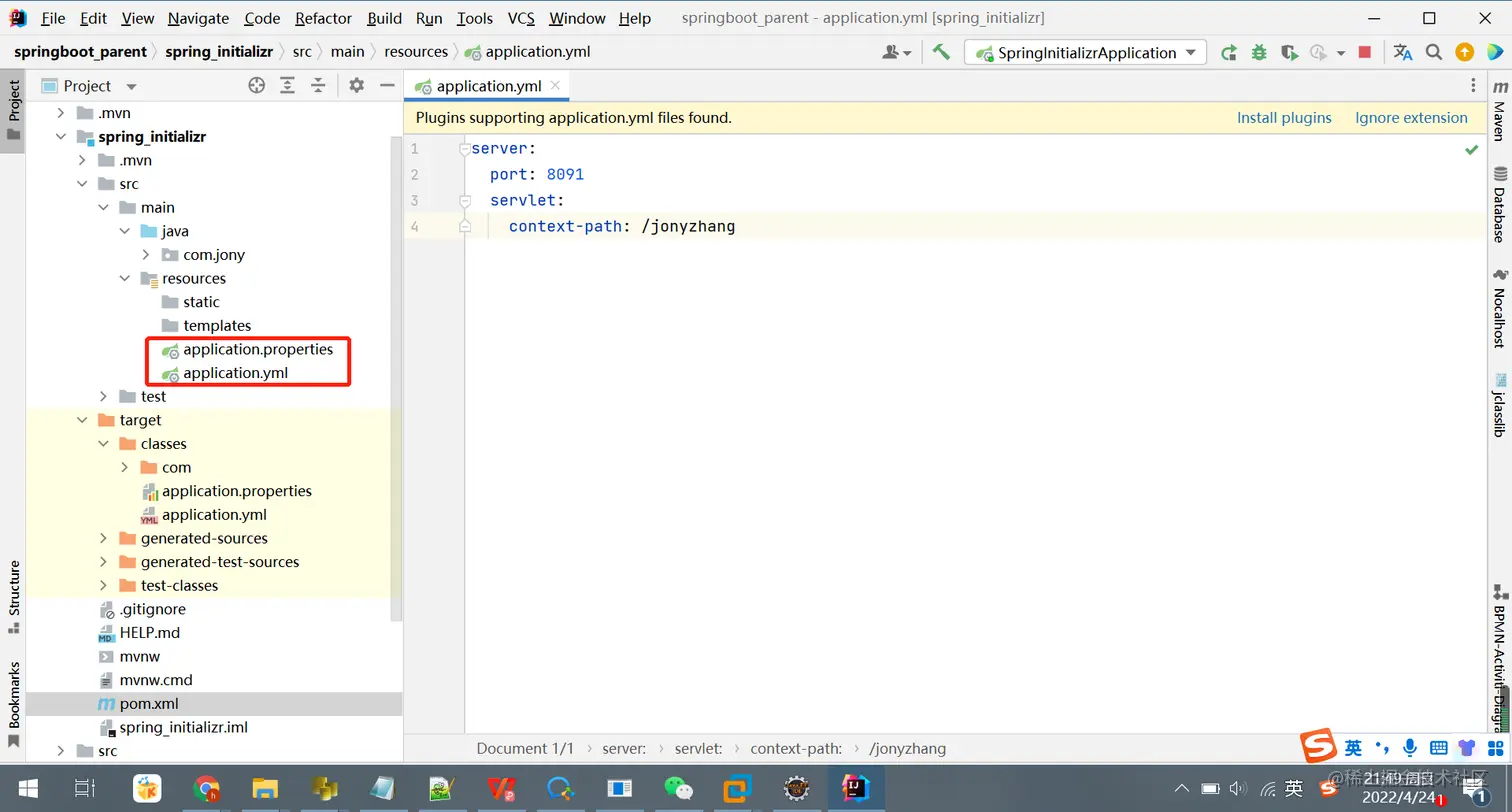The image size is (1512, 812).
Task: Click context-path breadcrumb in status bar
Action: coord(795,748)
